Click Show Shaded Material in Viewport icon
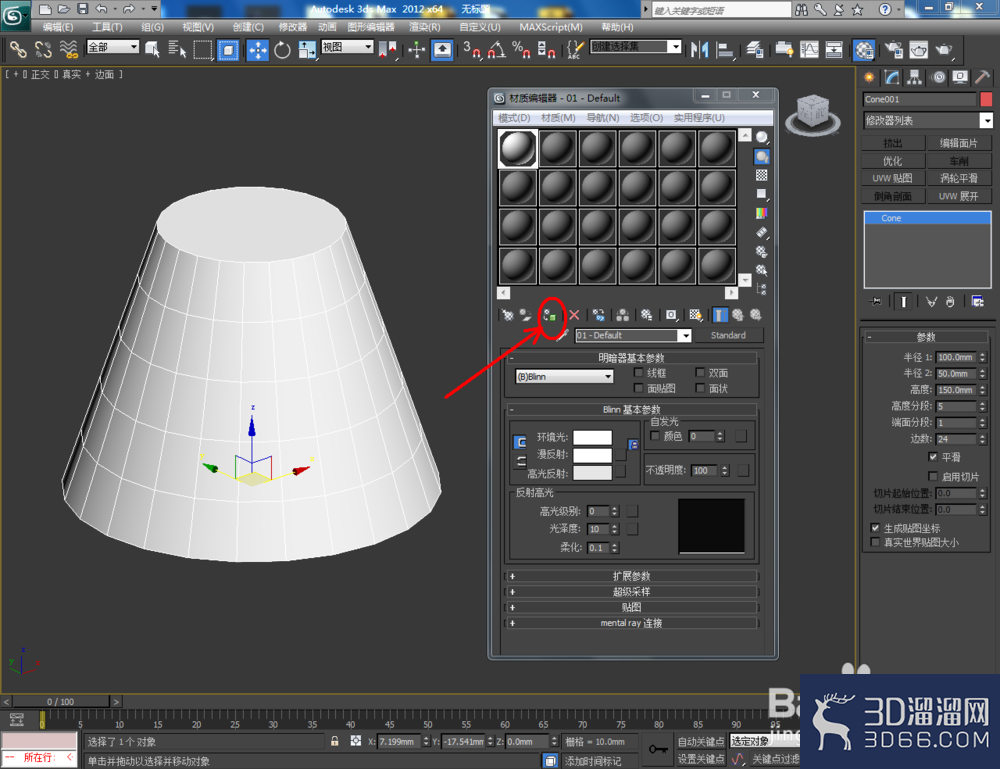 point(695,315)
